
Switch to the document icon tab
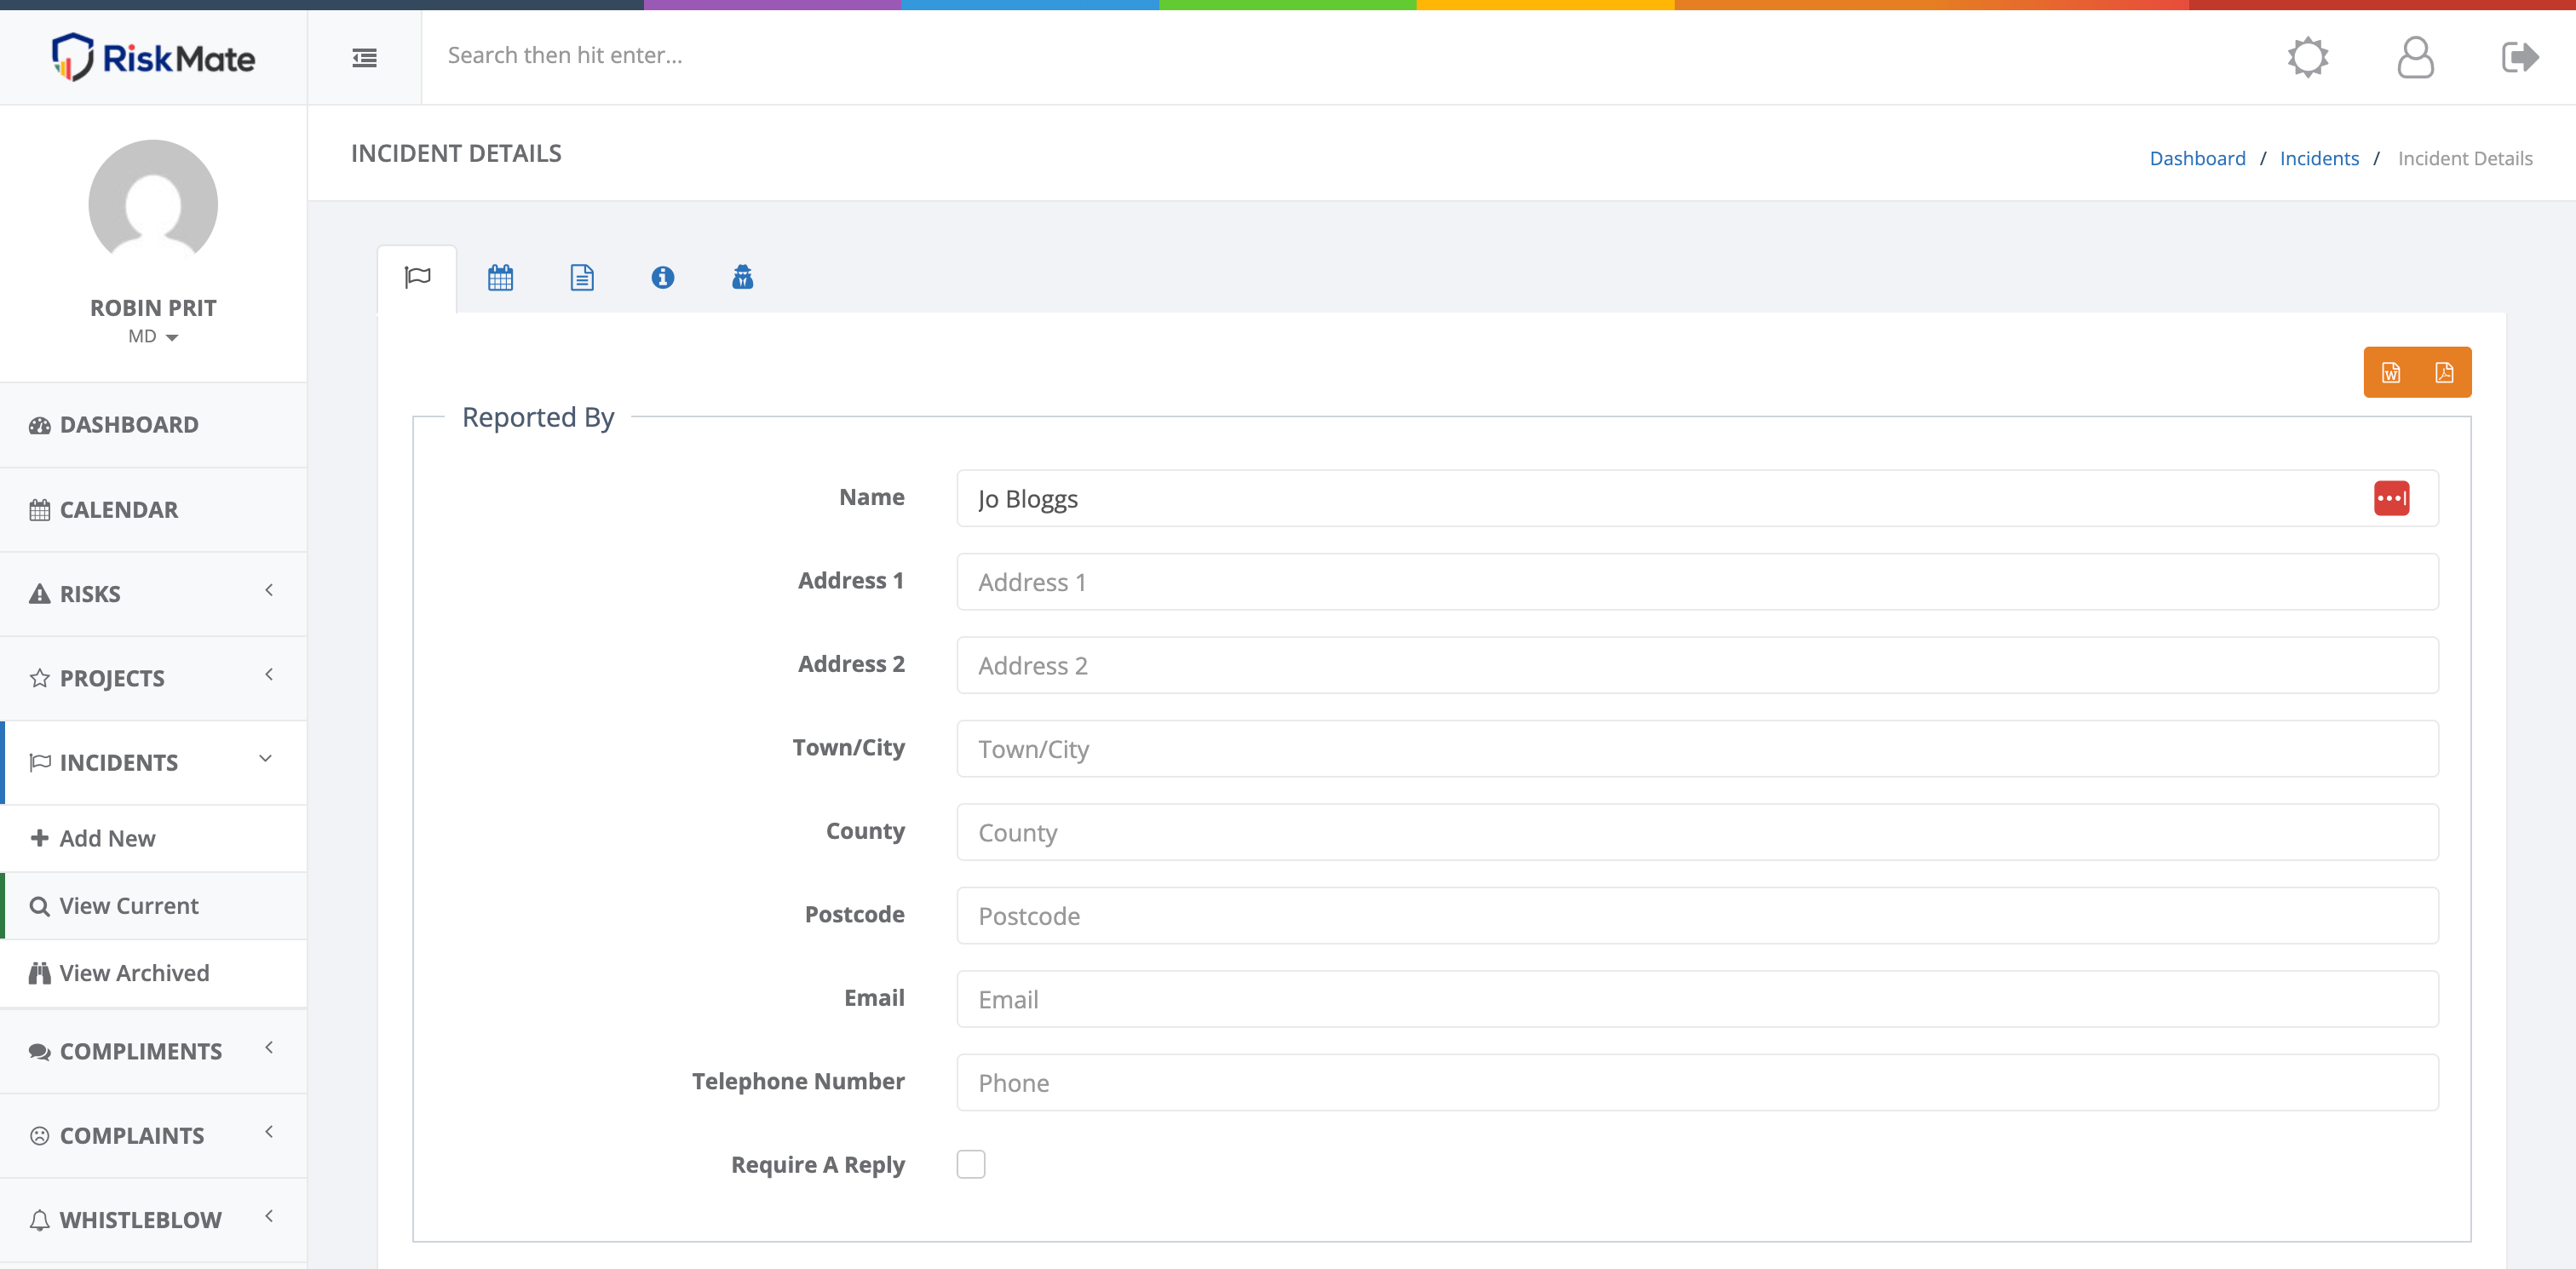pos(582,277)
